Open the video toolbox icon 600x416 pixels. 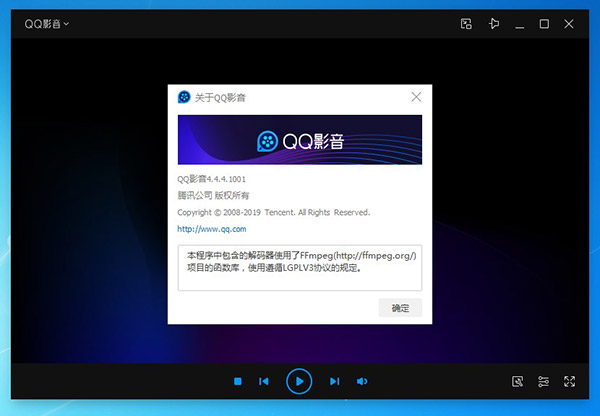(517, 381)
